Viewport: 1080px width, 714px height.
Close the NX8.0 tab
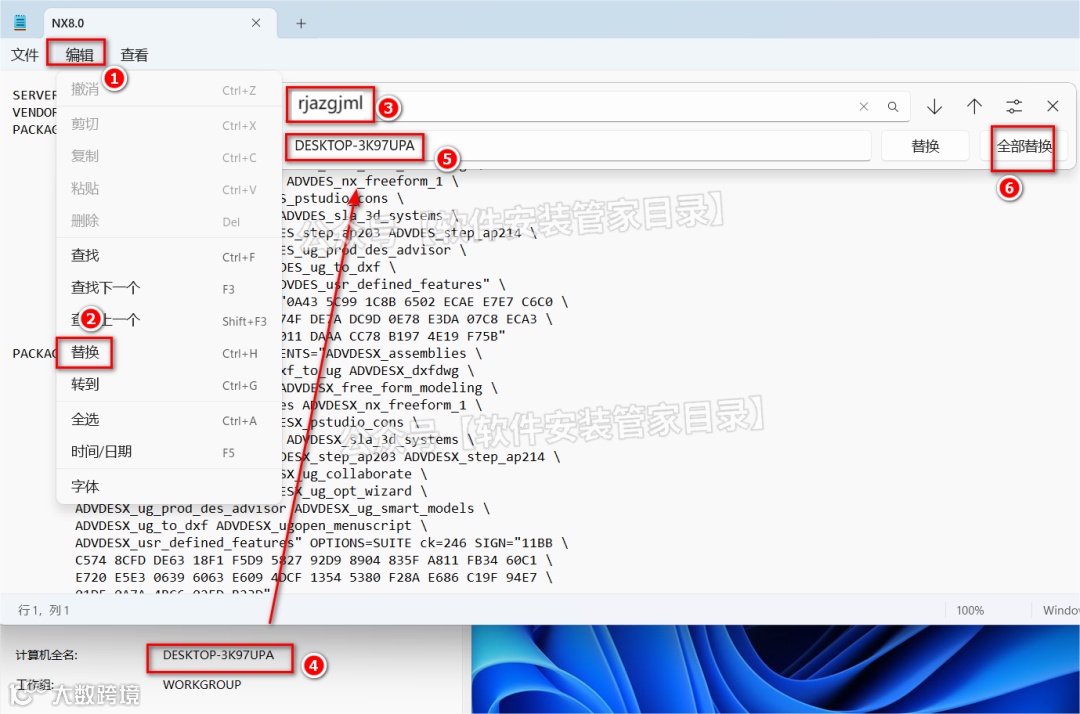pyautogui.click(x=256, y=23)
